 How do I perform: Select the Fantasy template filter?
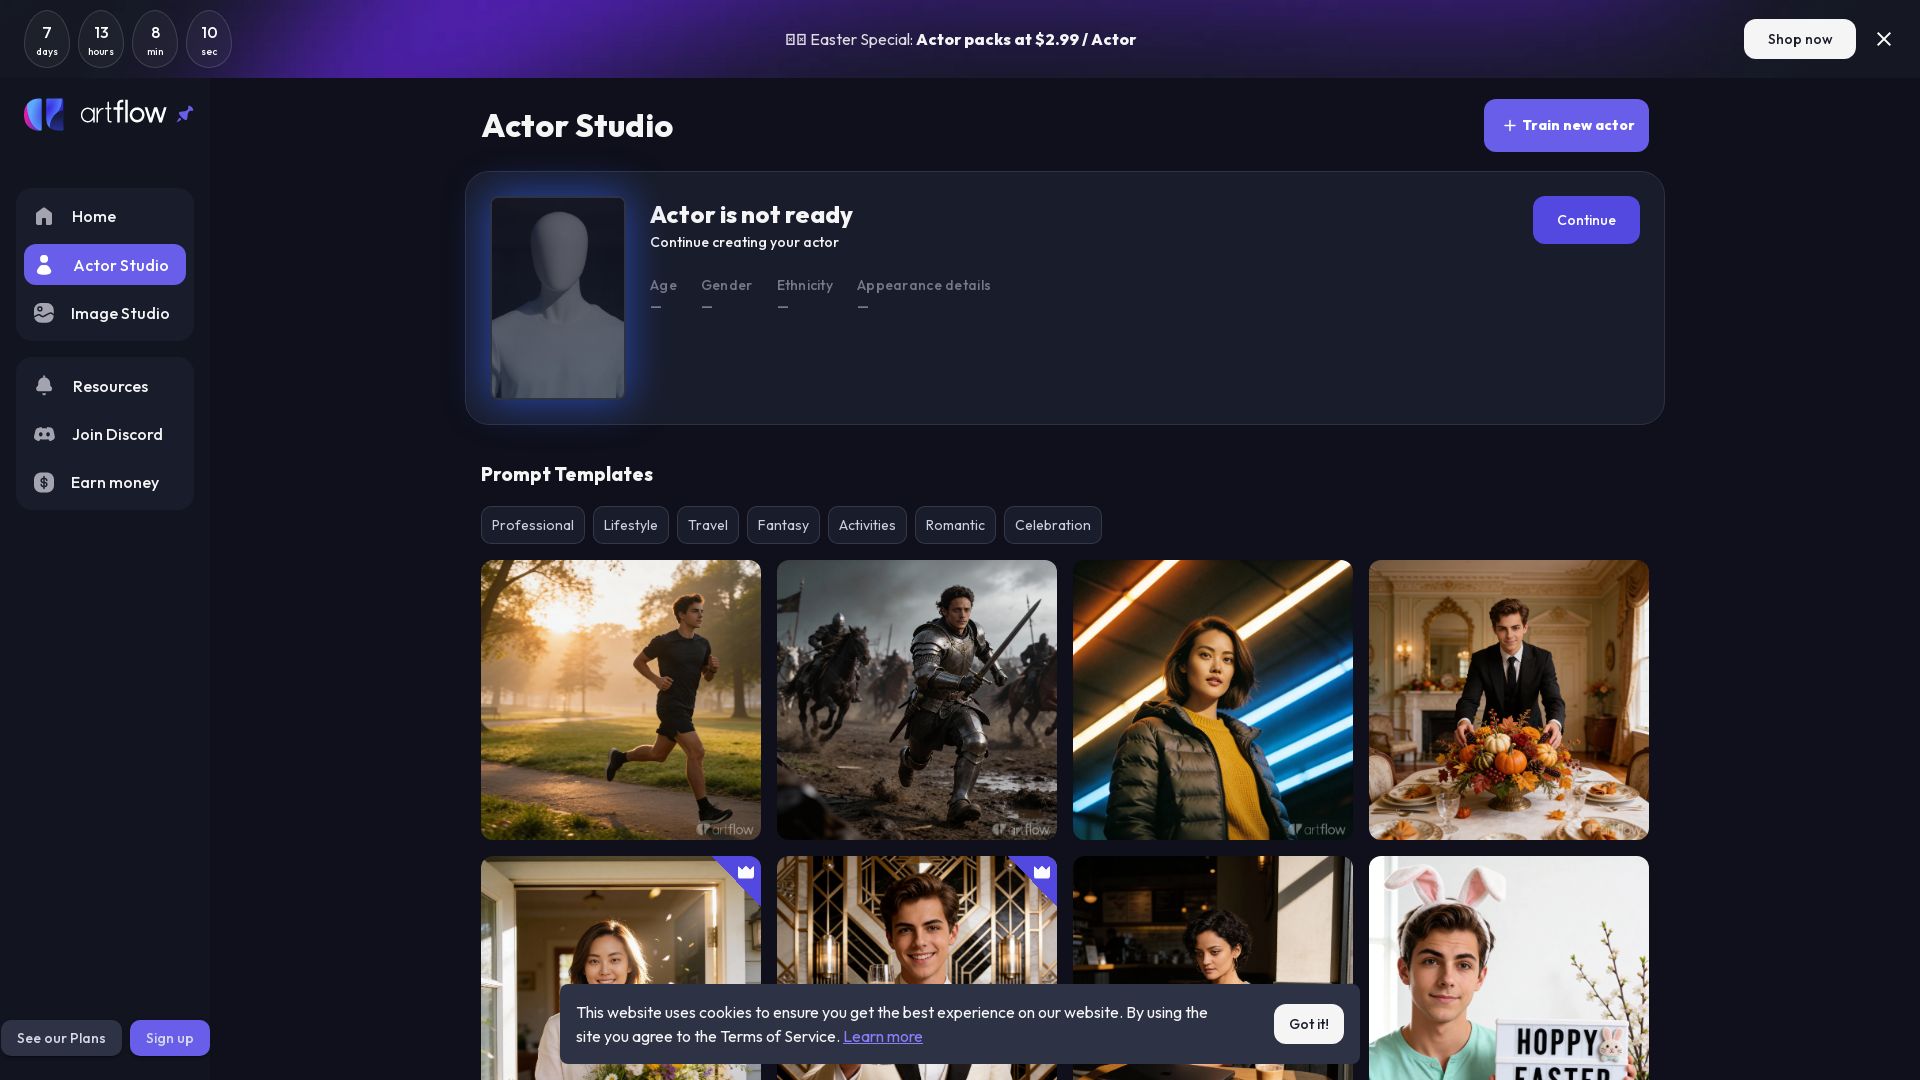coord(783,525)
